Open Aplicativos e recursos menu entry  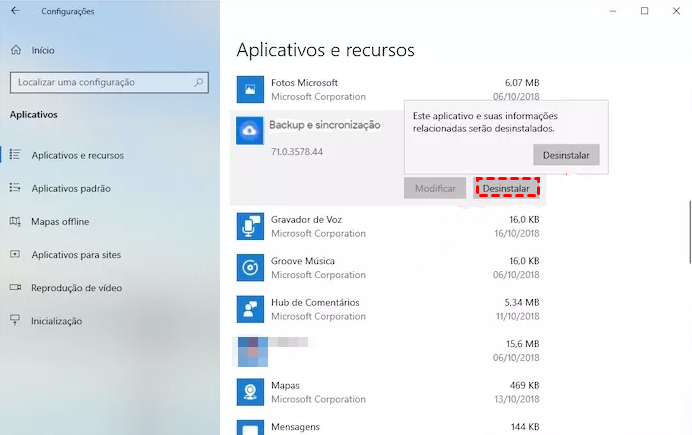(78, 155)
